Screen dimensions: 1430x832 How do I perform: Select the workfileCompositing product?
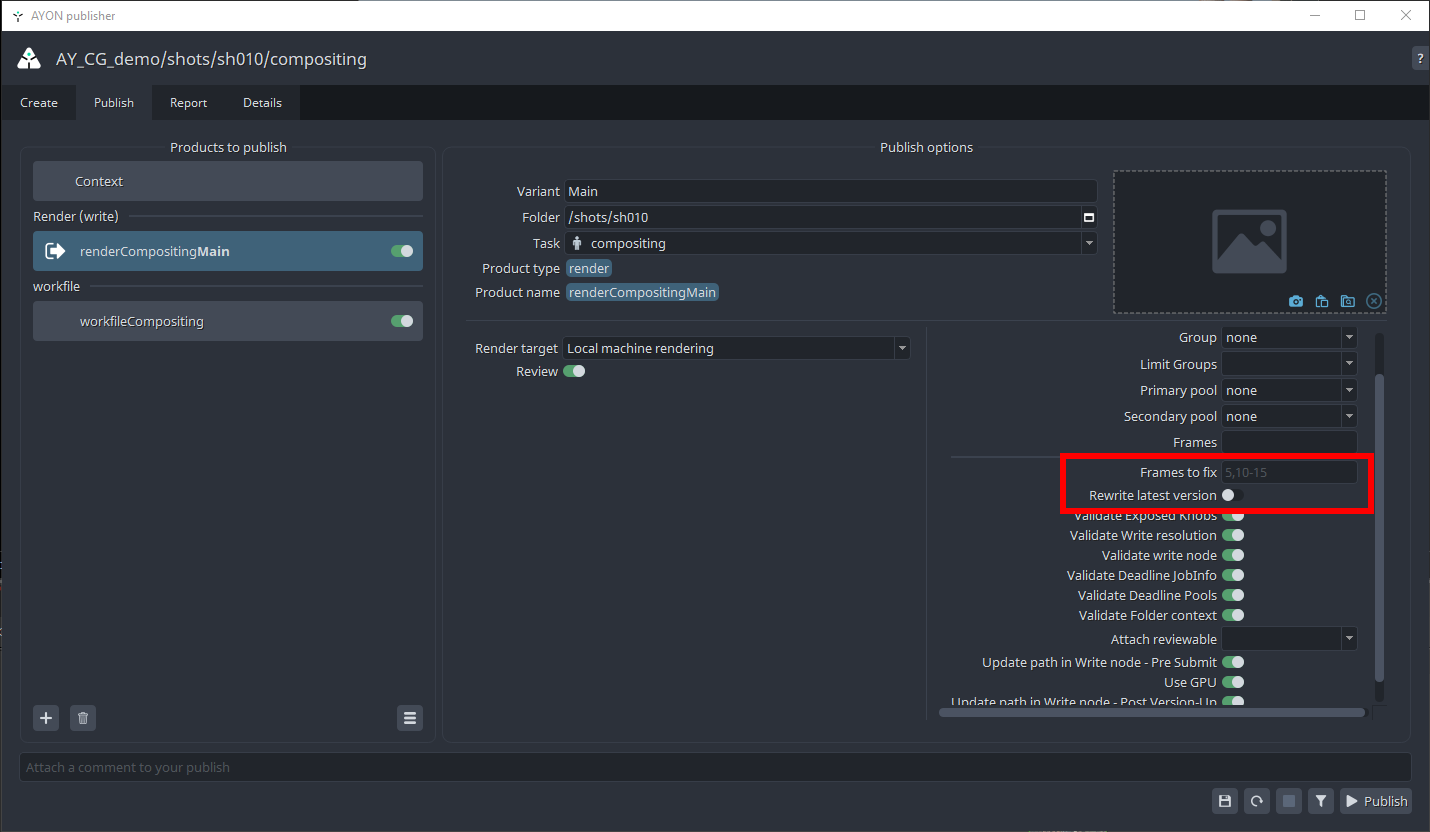[x=228, y=321]
